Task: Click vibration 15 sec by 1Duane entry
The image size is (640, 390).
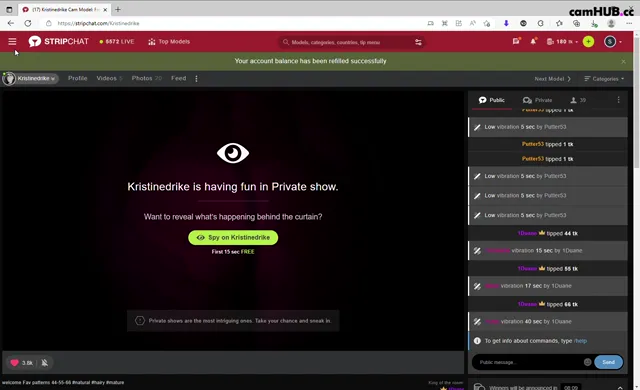Action: [x=547, y=250]
